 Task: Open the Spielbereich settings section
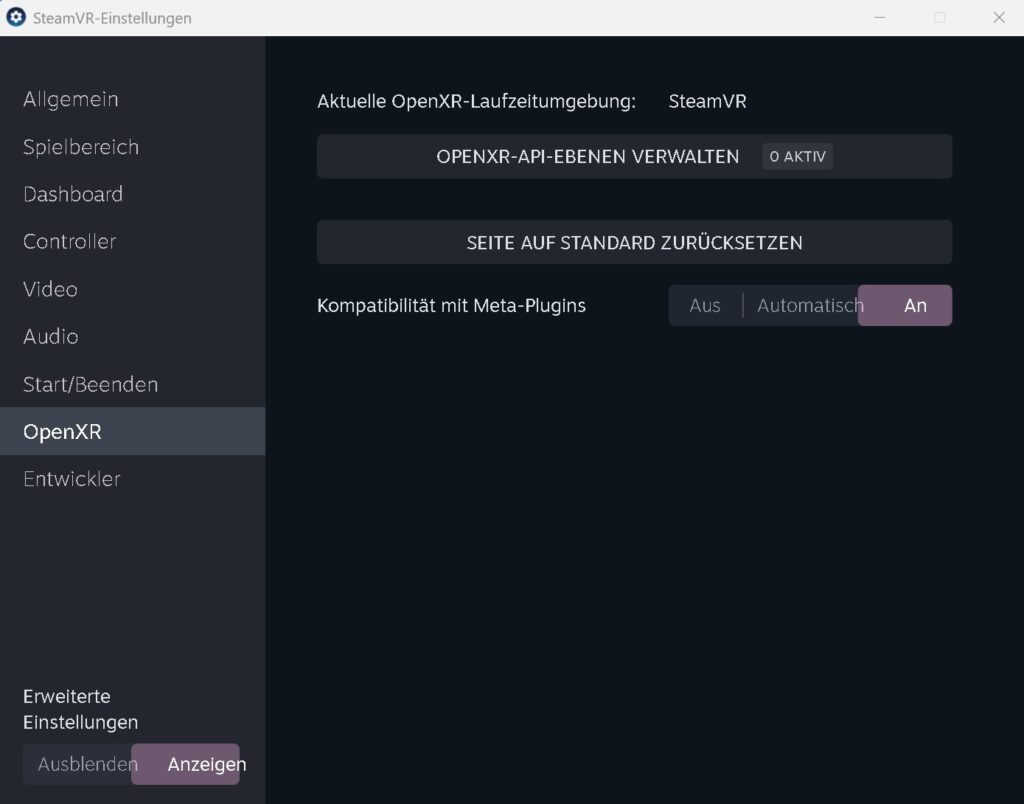[x=80, y=147]
